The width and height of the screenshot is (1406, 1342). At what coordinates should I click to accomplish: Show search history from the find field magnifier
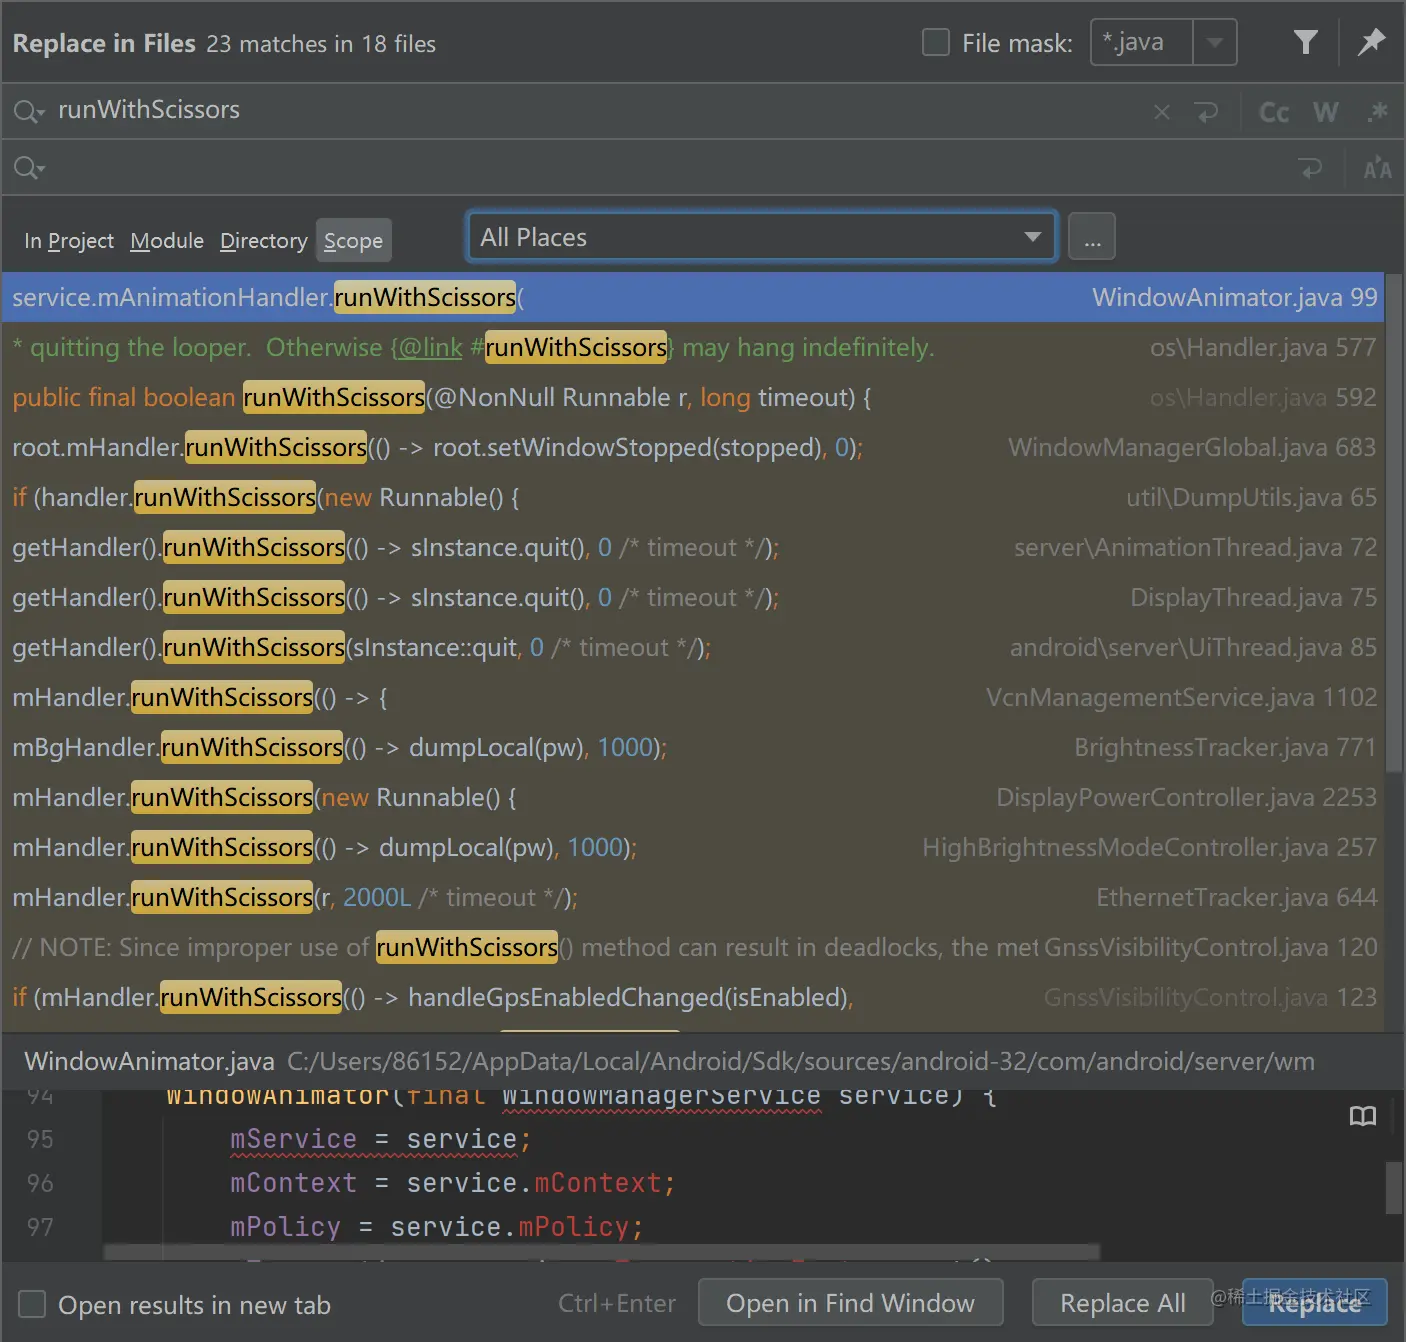point(28,111)
